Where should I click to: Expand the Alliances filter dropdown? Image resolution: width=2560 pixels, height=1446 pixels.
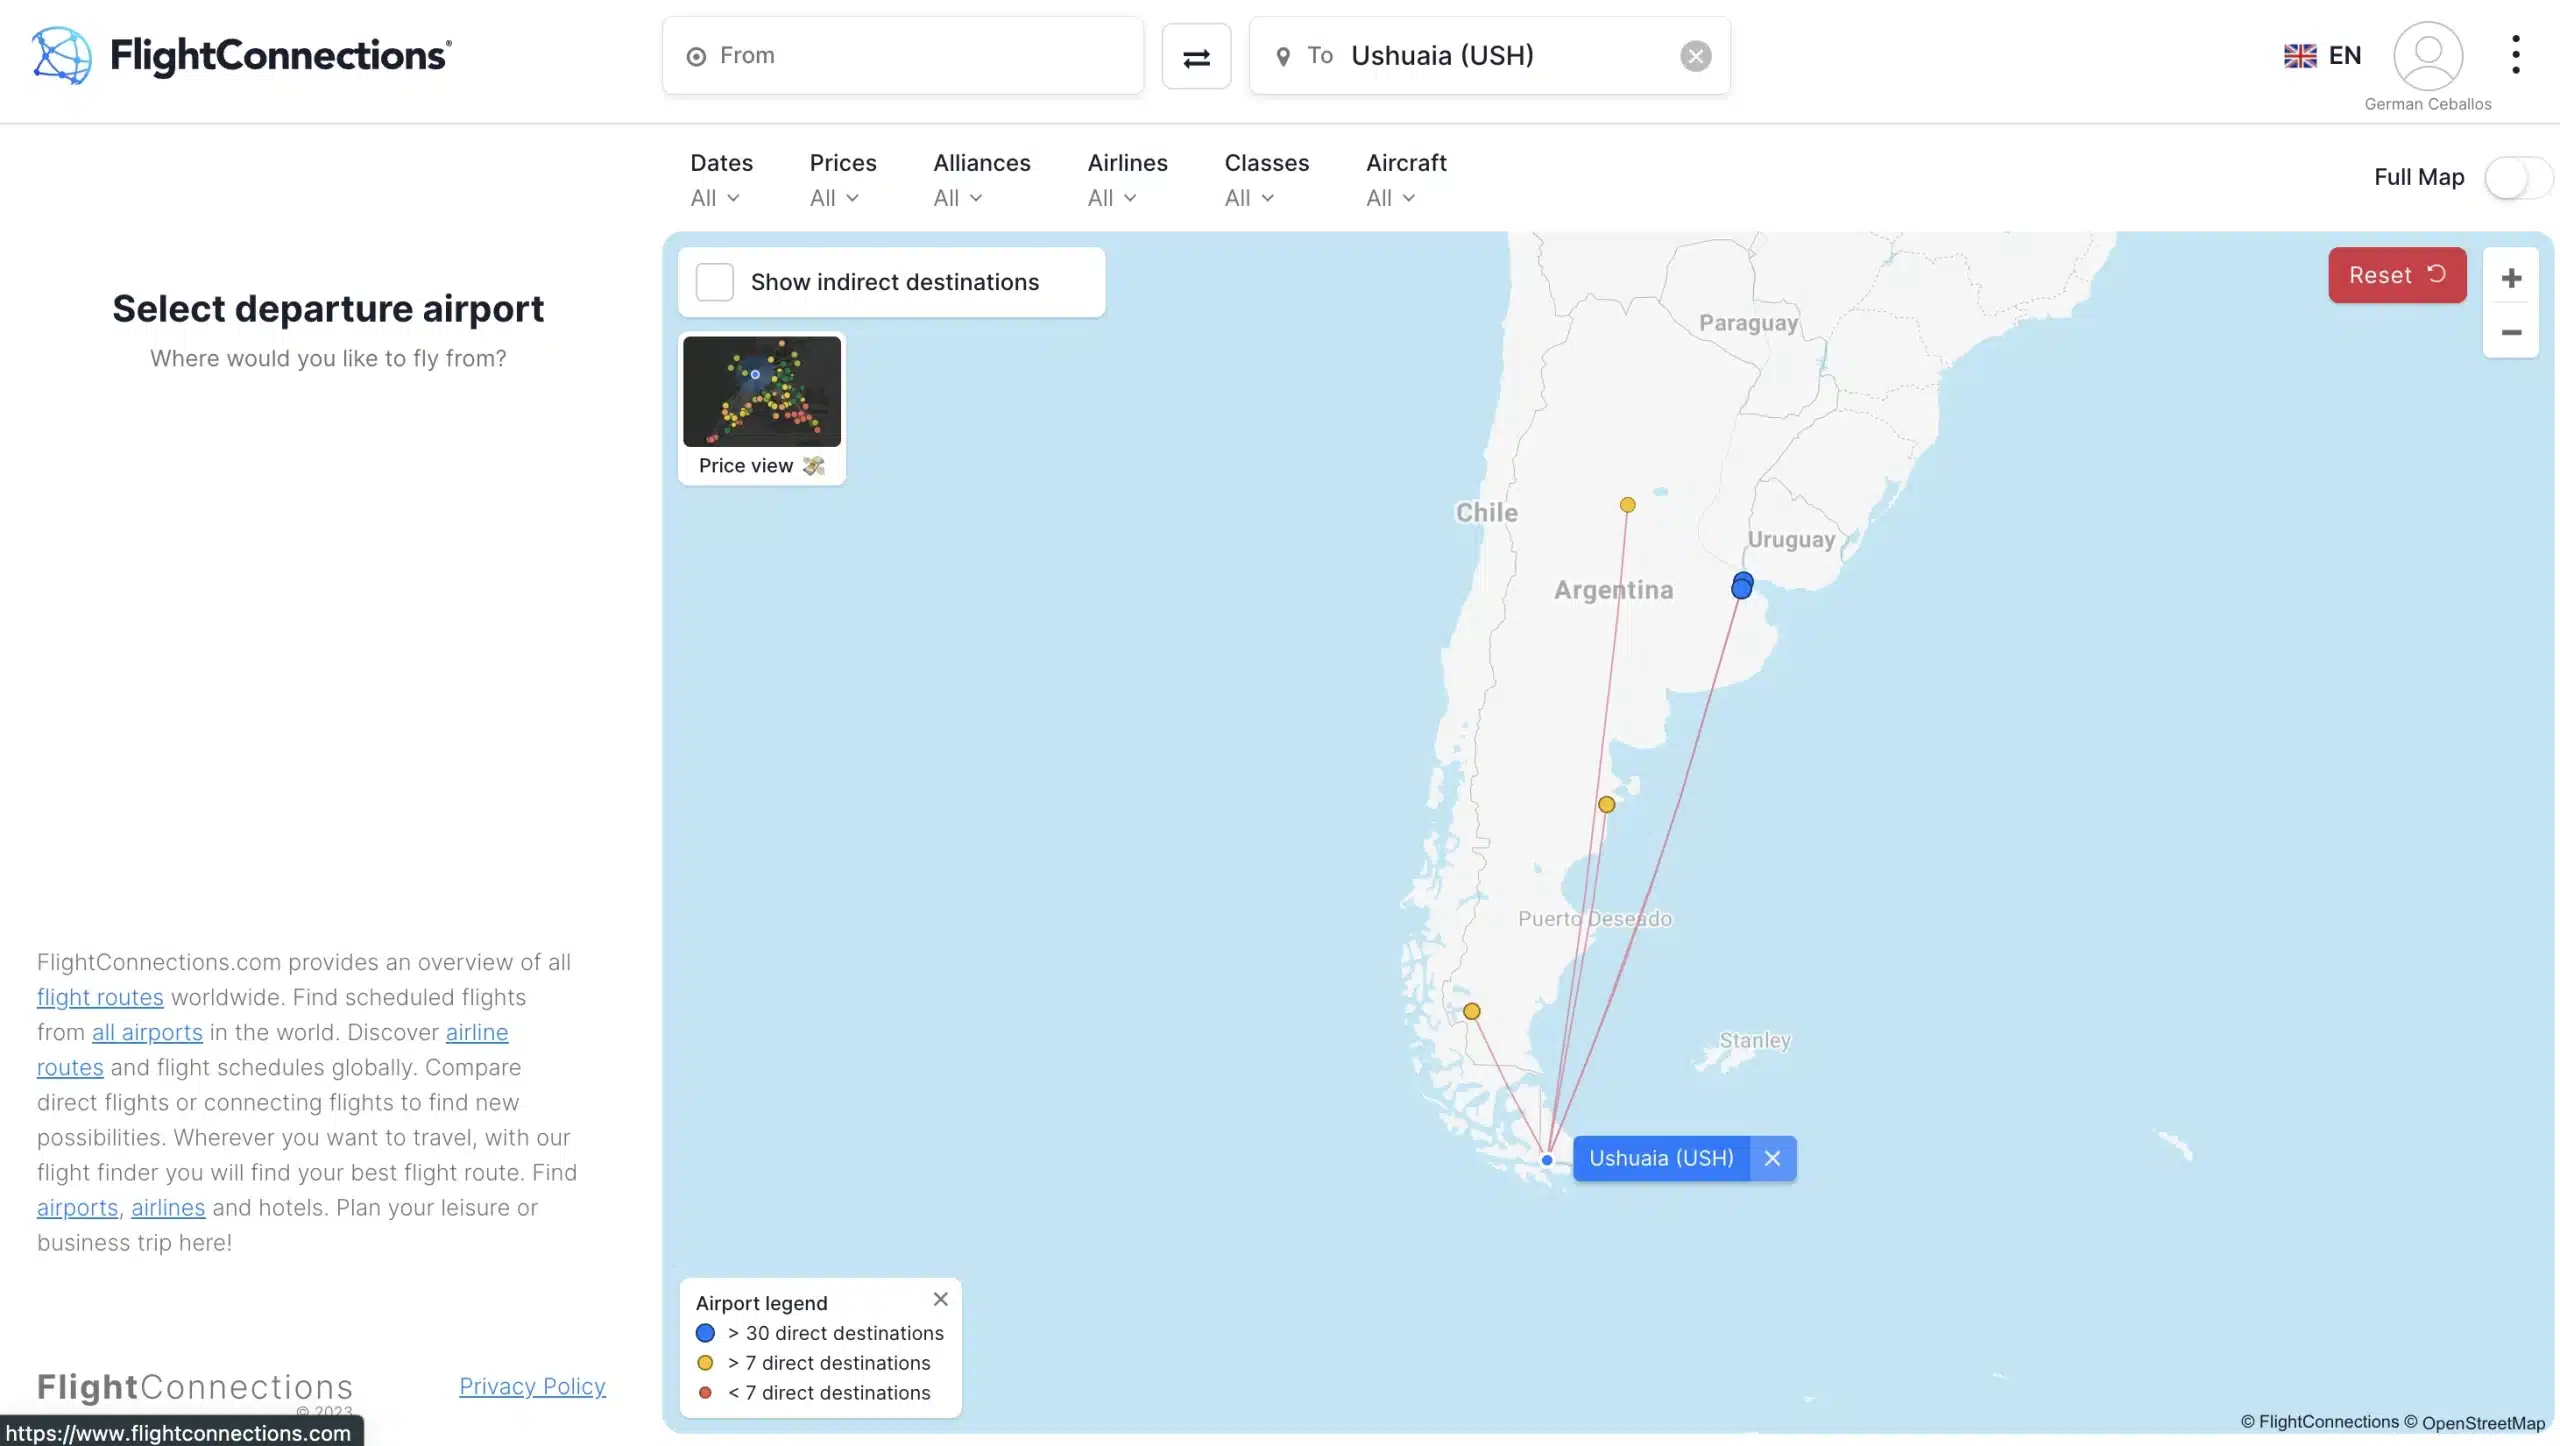pos(981,179)
